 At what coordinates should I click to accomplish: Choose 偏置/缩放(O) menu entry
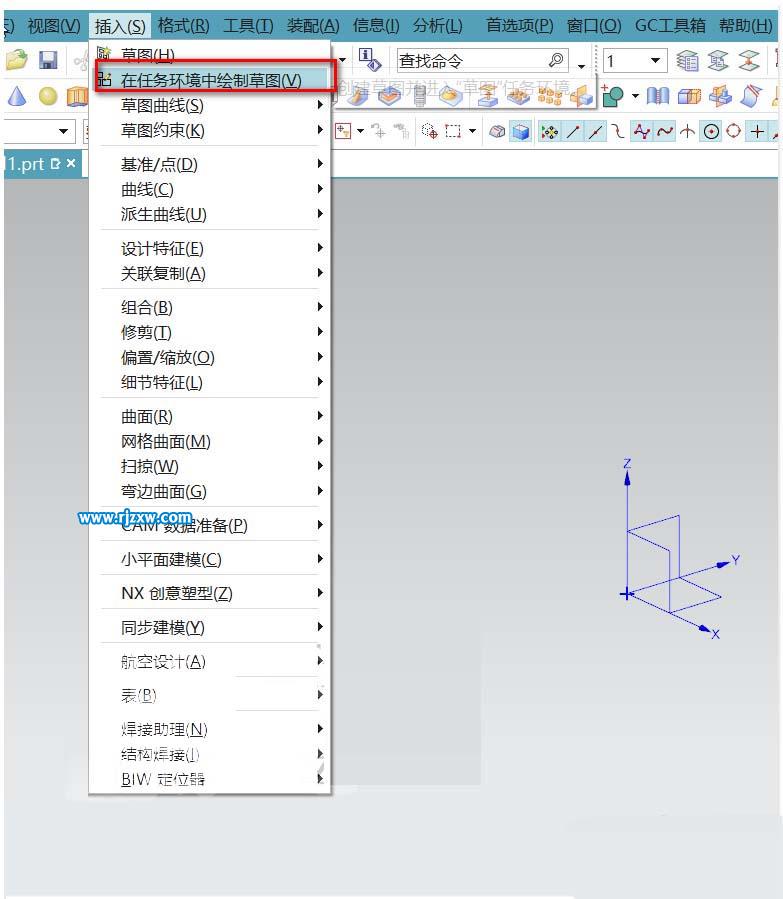click(167, 358)
